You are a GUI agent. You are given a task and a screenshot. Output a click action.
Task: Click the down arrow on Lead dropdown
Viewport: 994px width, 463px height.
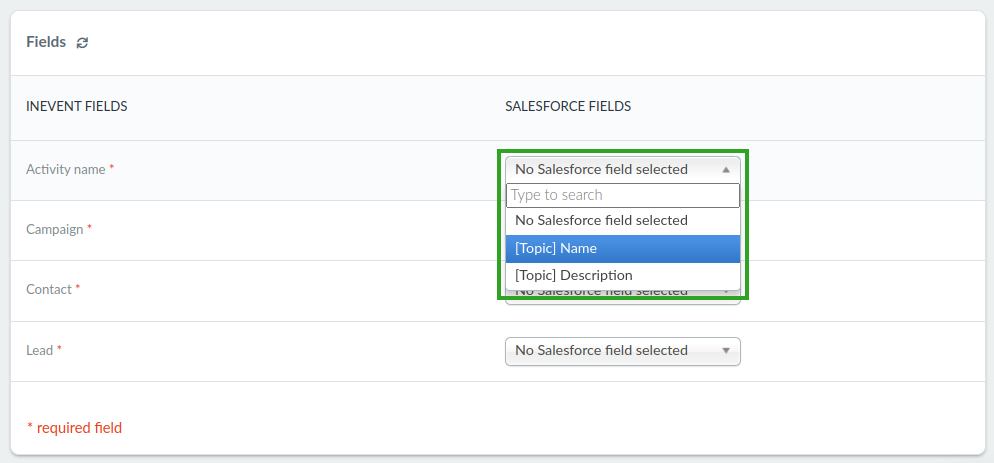tap(726, 351)
